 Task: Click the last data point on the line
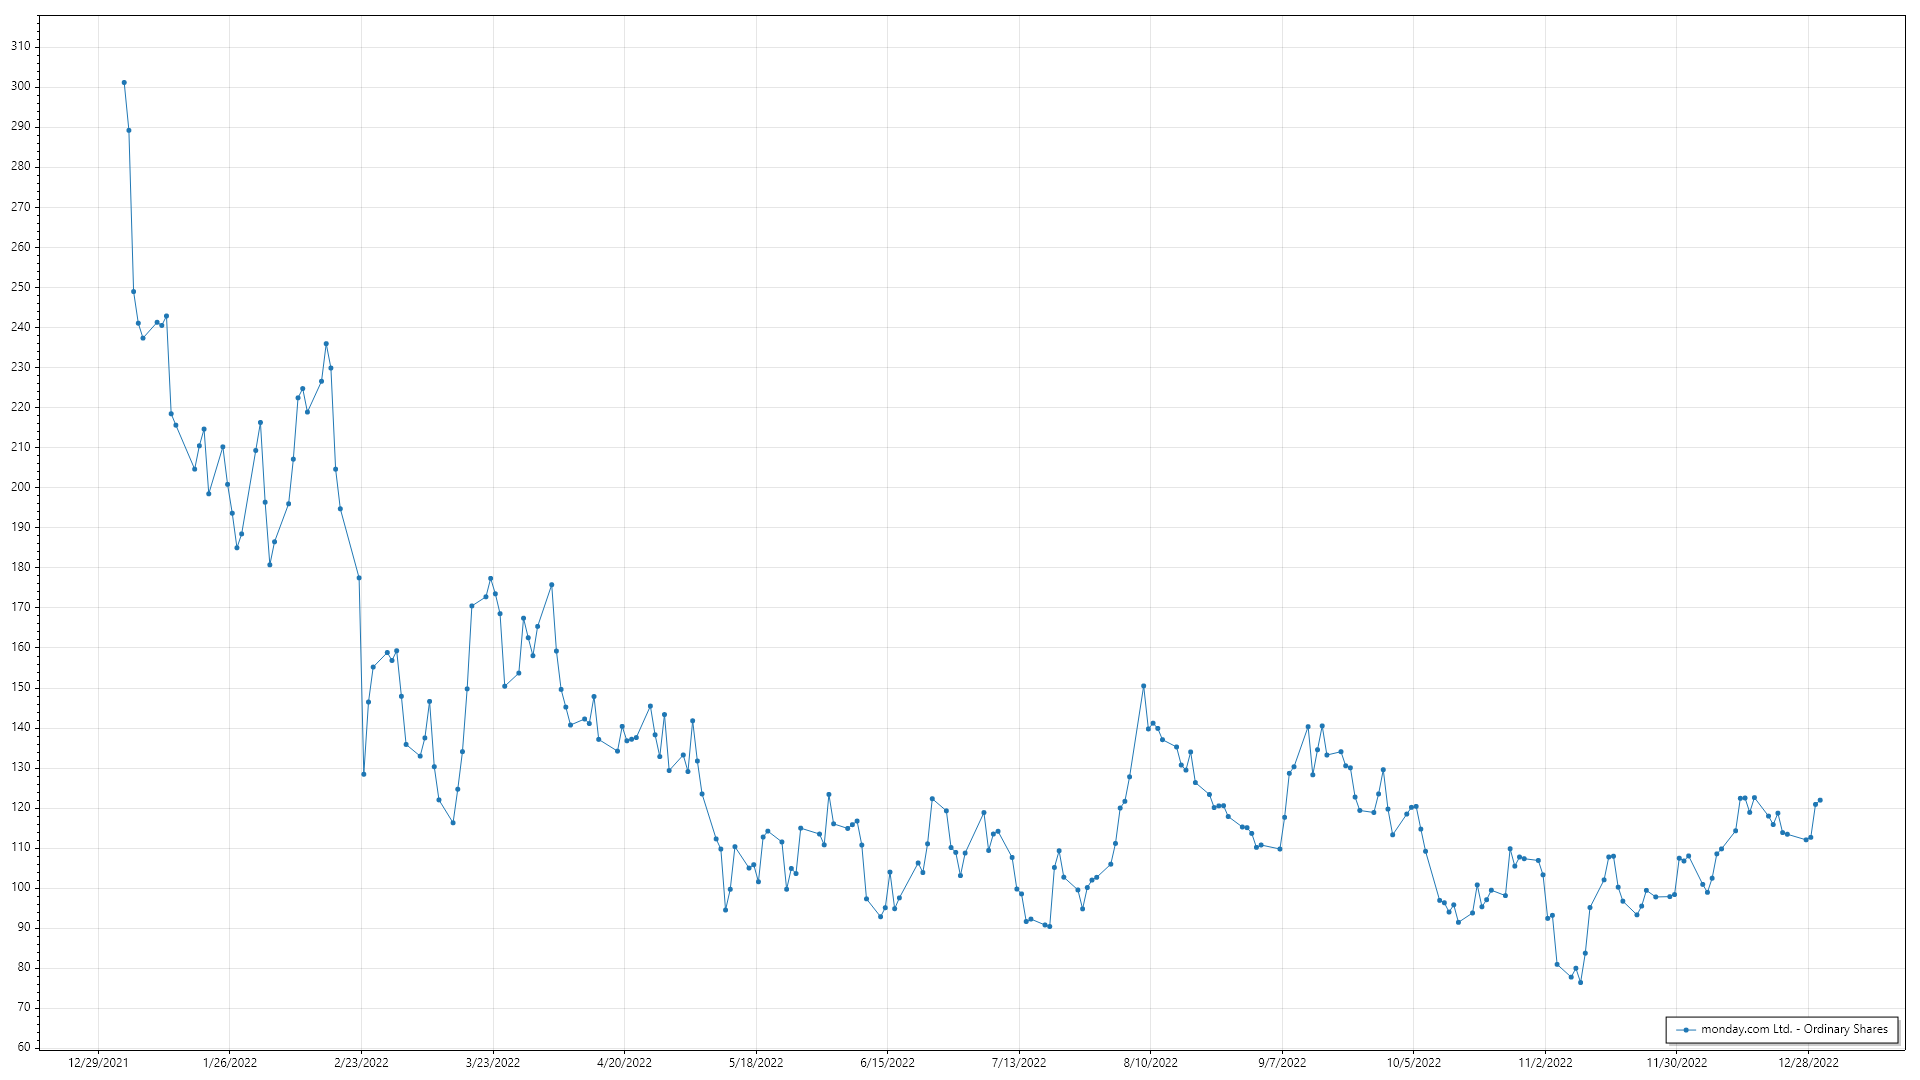tap(1820, 800)
